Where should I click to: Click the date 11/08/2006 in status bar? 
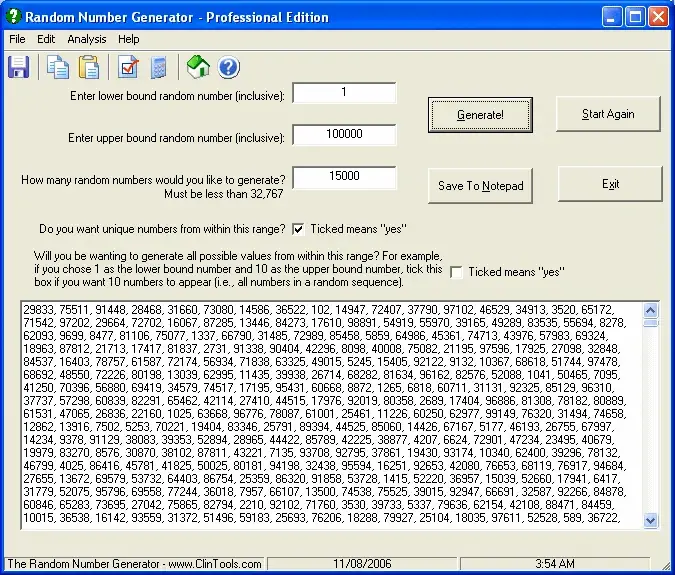click(362, 564)
